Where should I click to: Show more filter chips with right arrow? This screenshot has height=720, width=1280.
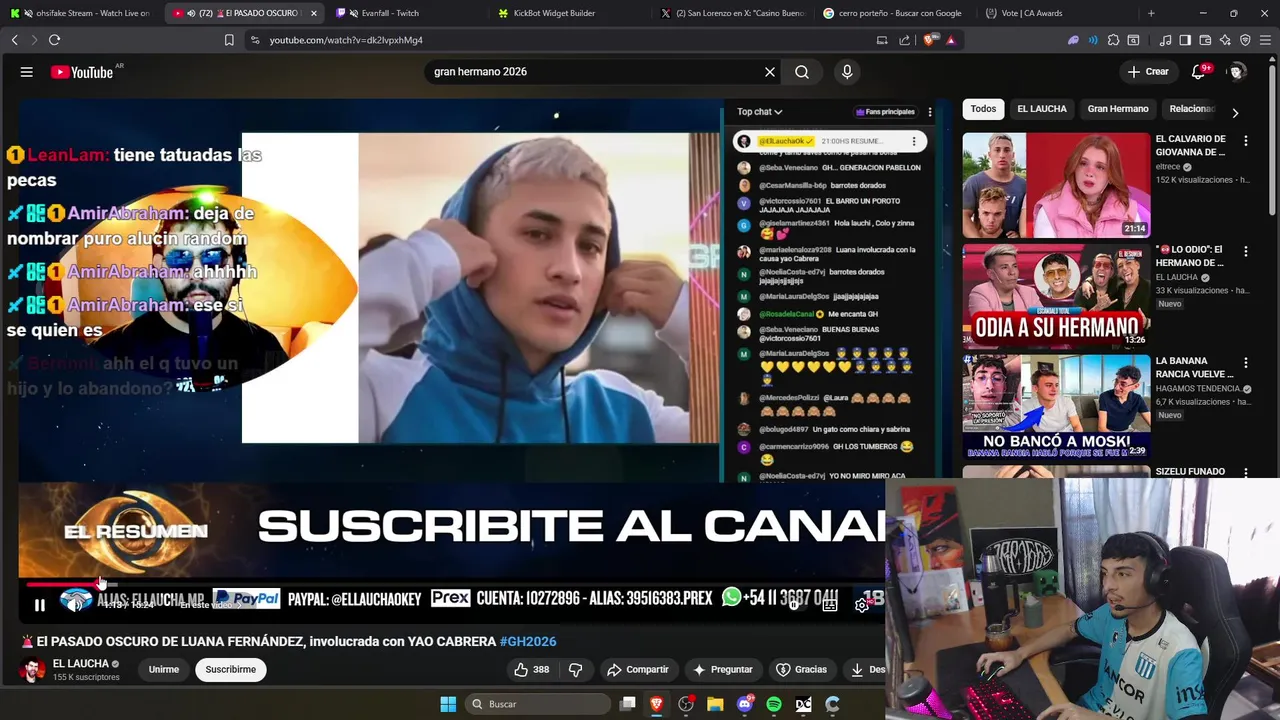click(x=1235, y=112)
